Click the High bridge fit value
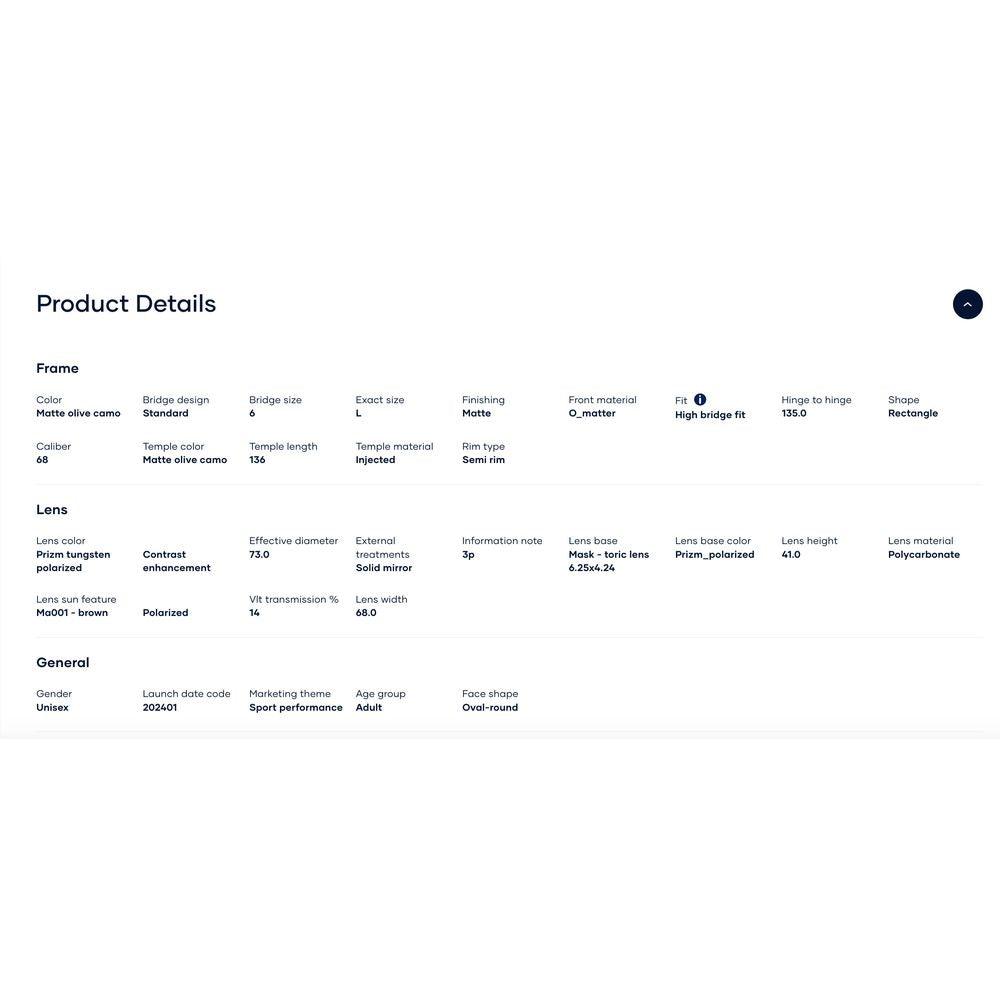Viewport: 1000px width, 1000px height. click(x=710, y=415)
